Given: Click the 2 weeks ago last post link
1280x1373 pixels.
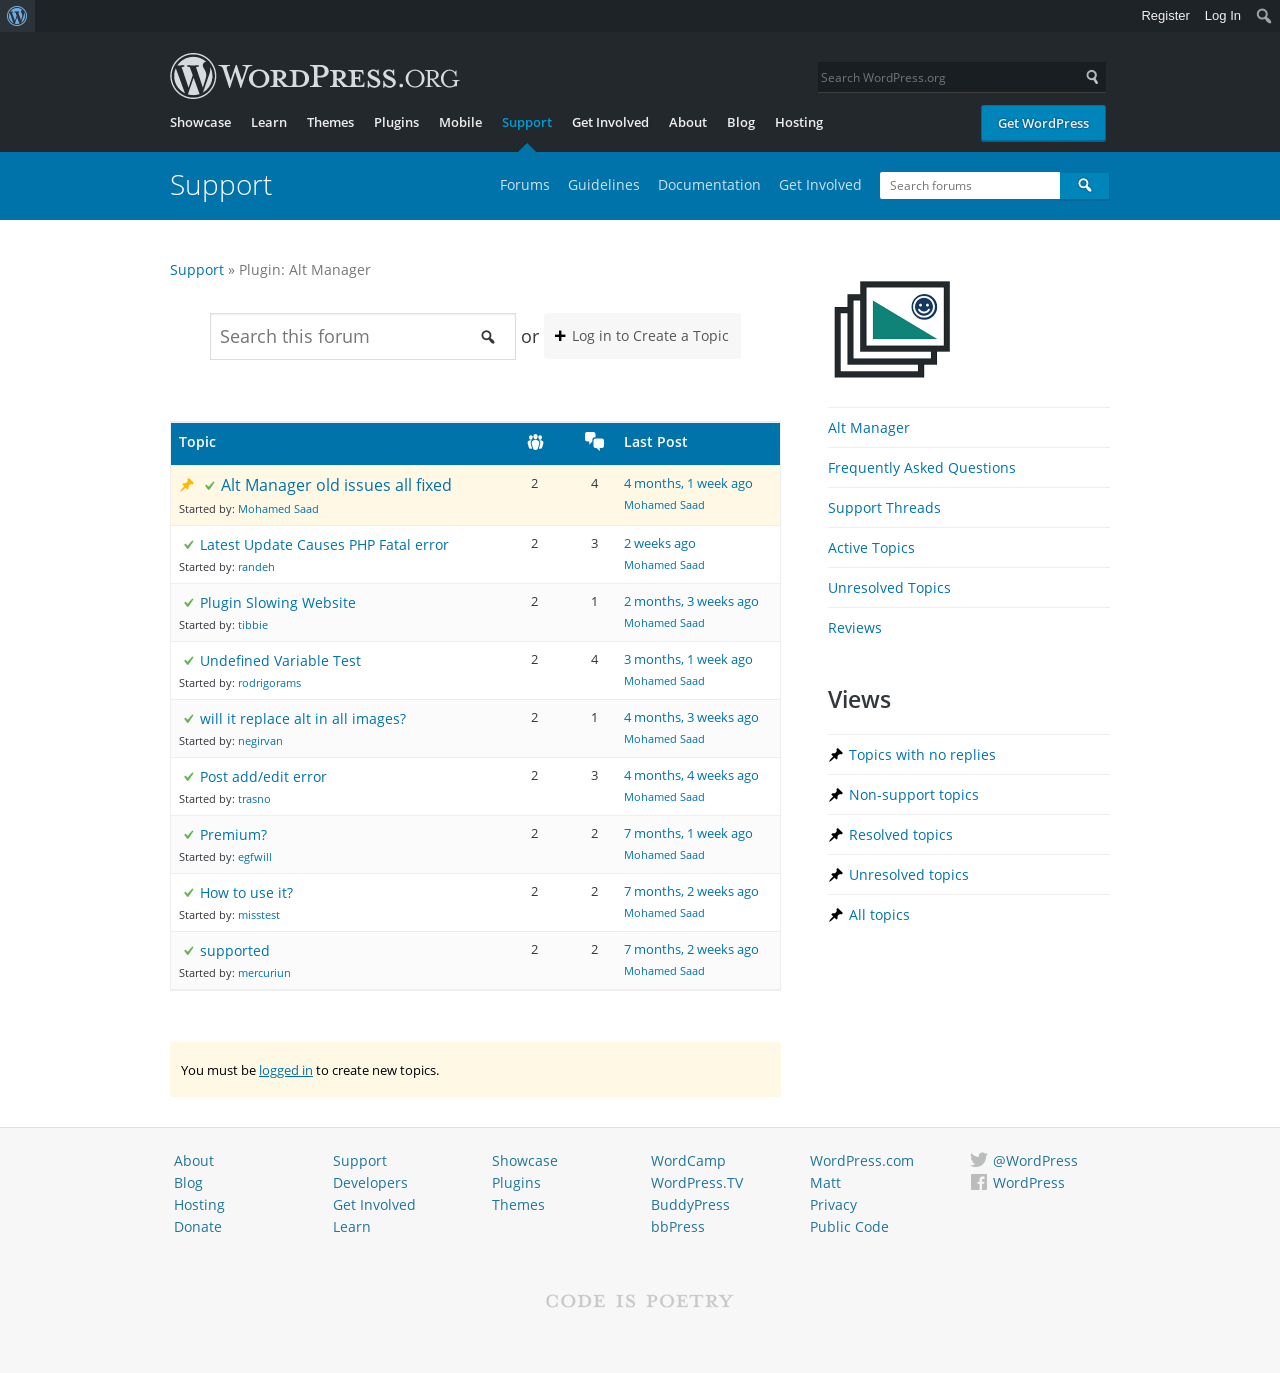Looking at the screenshot, I should (660, 544).
